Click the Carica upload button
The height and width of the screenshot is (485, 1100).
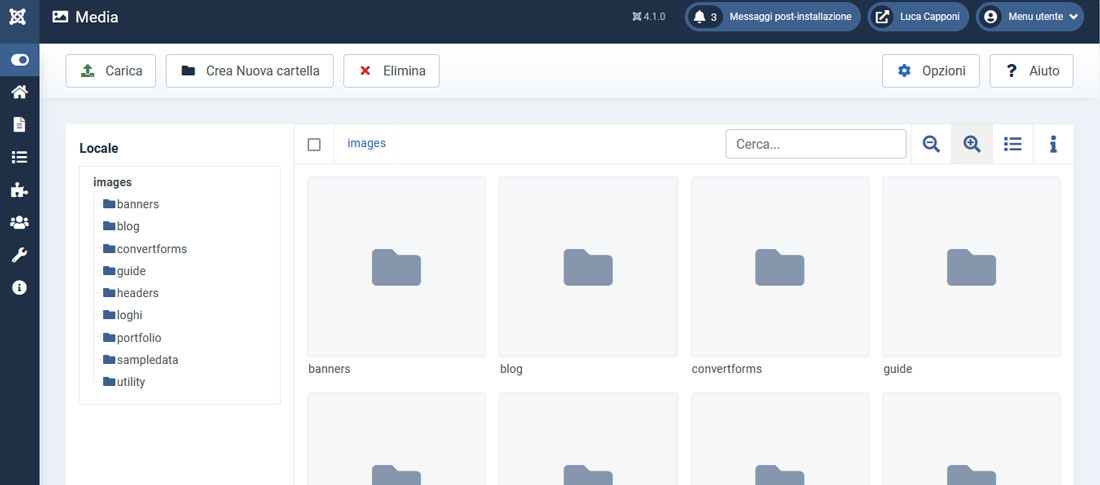(111, 71)
